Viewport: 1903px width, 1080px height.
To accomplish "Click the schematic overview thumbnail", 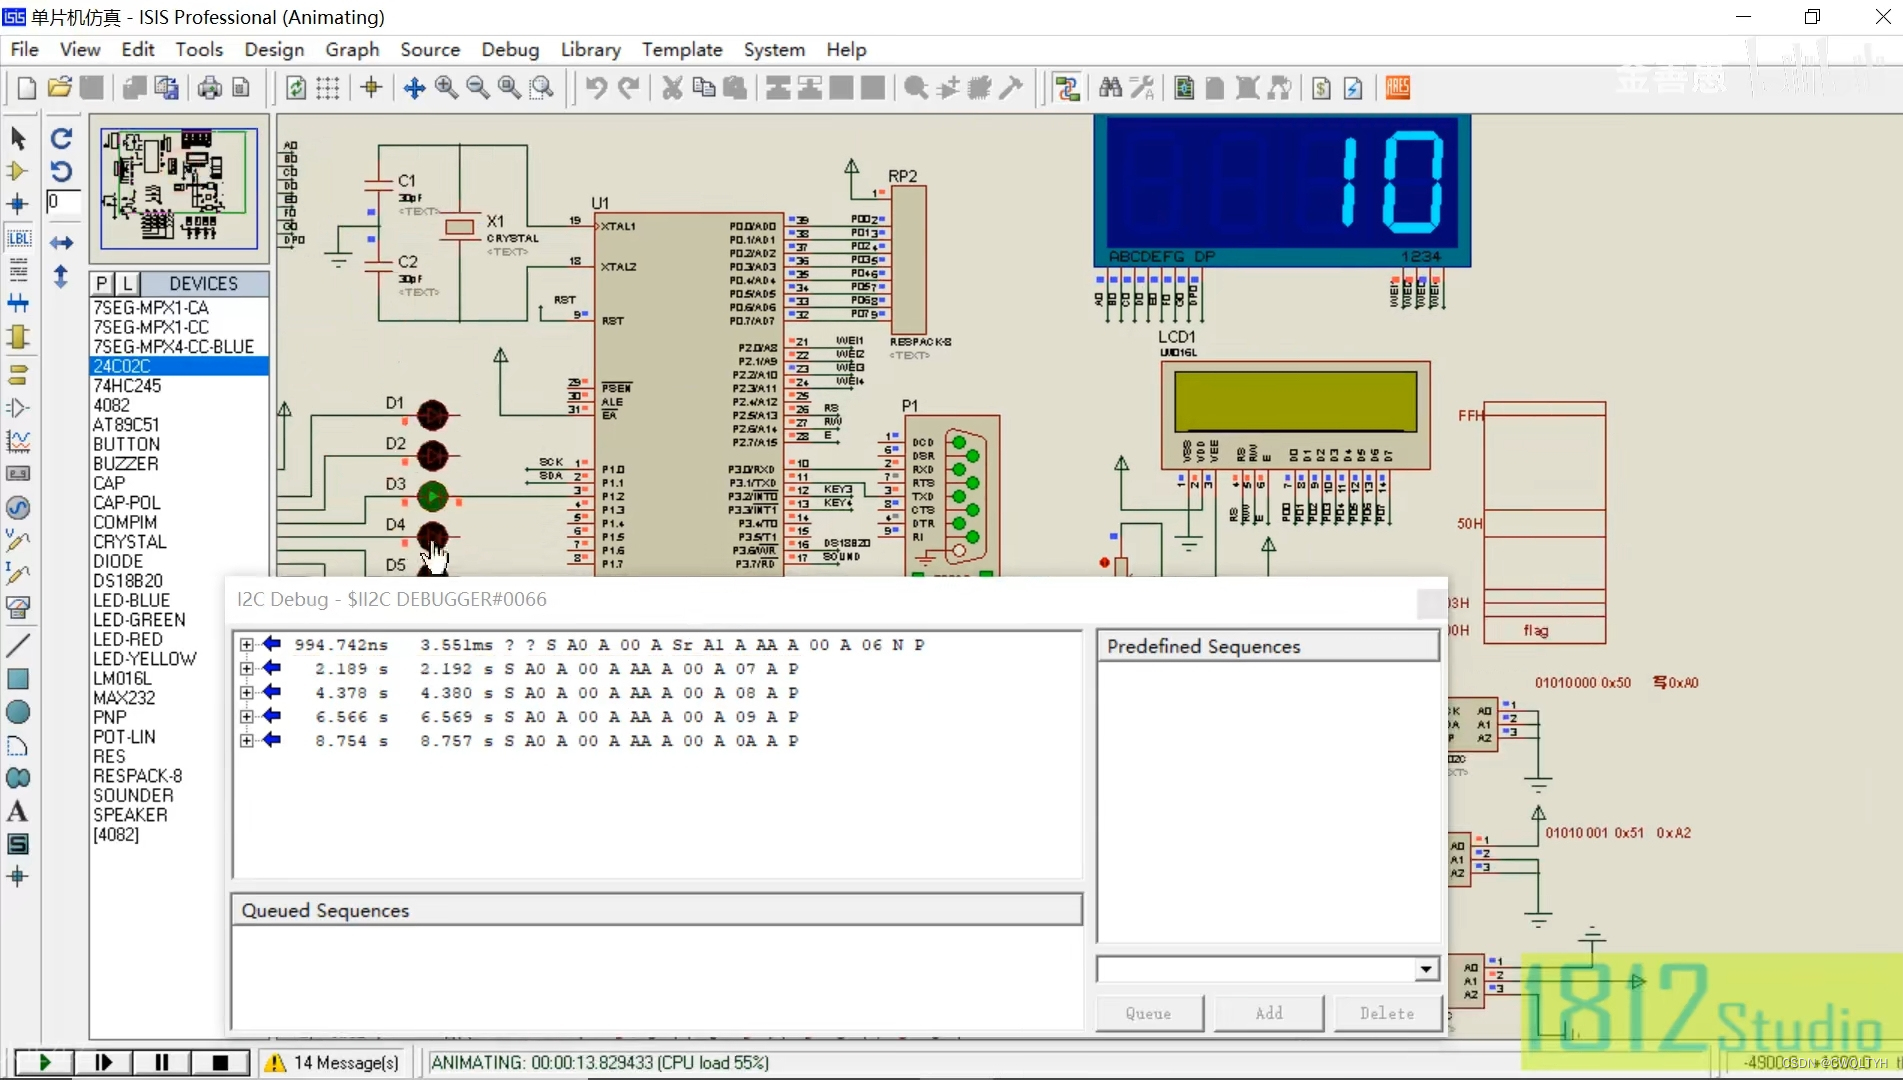I will 179,188.
